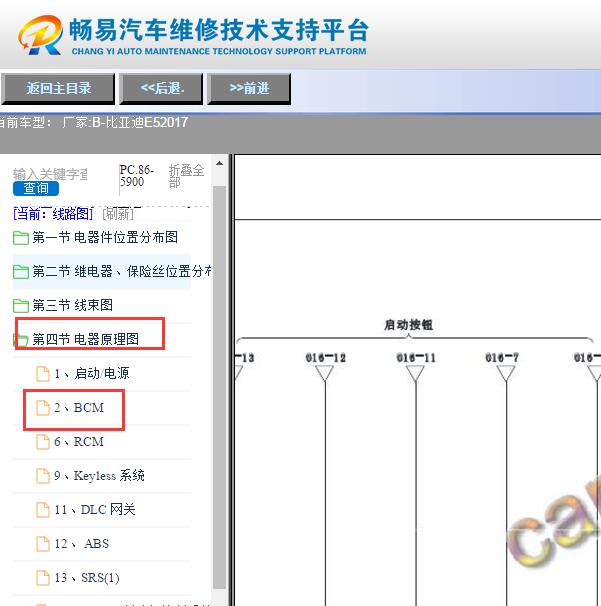Click the document icon beside 13、SRS(1)
Screen dimensions: 601x606
pos(43,578)
